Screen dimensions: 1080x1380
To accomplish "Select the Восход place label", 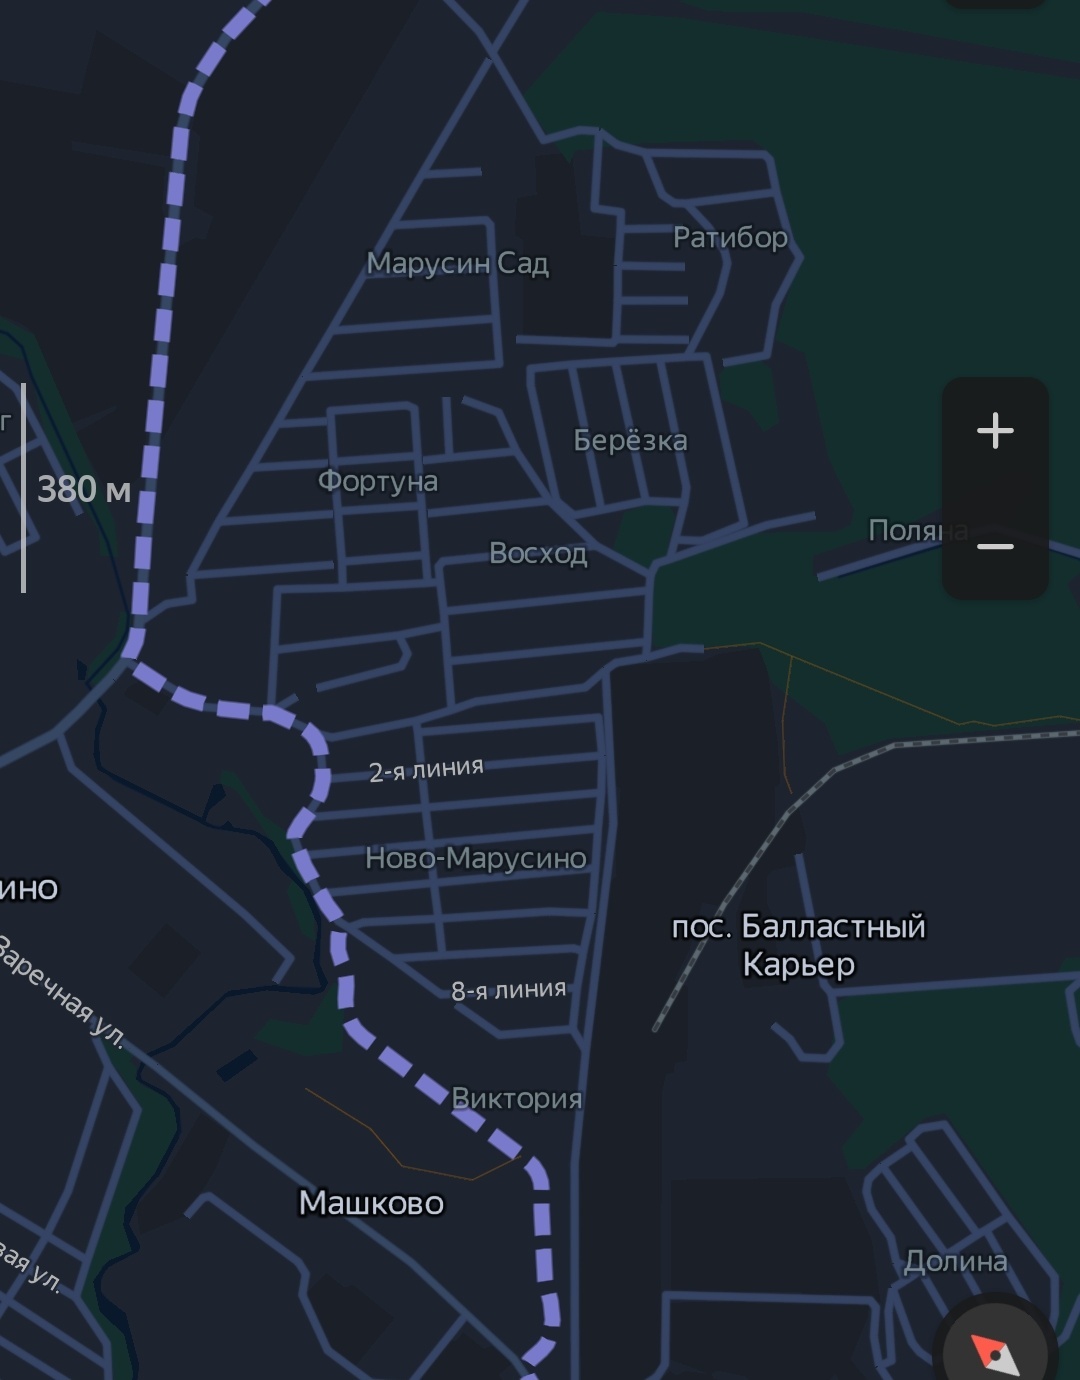I will [x=538, y=553].
